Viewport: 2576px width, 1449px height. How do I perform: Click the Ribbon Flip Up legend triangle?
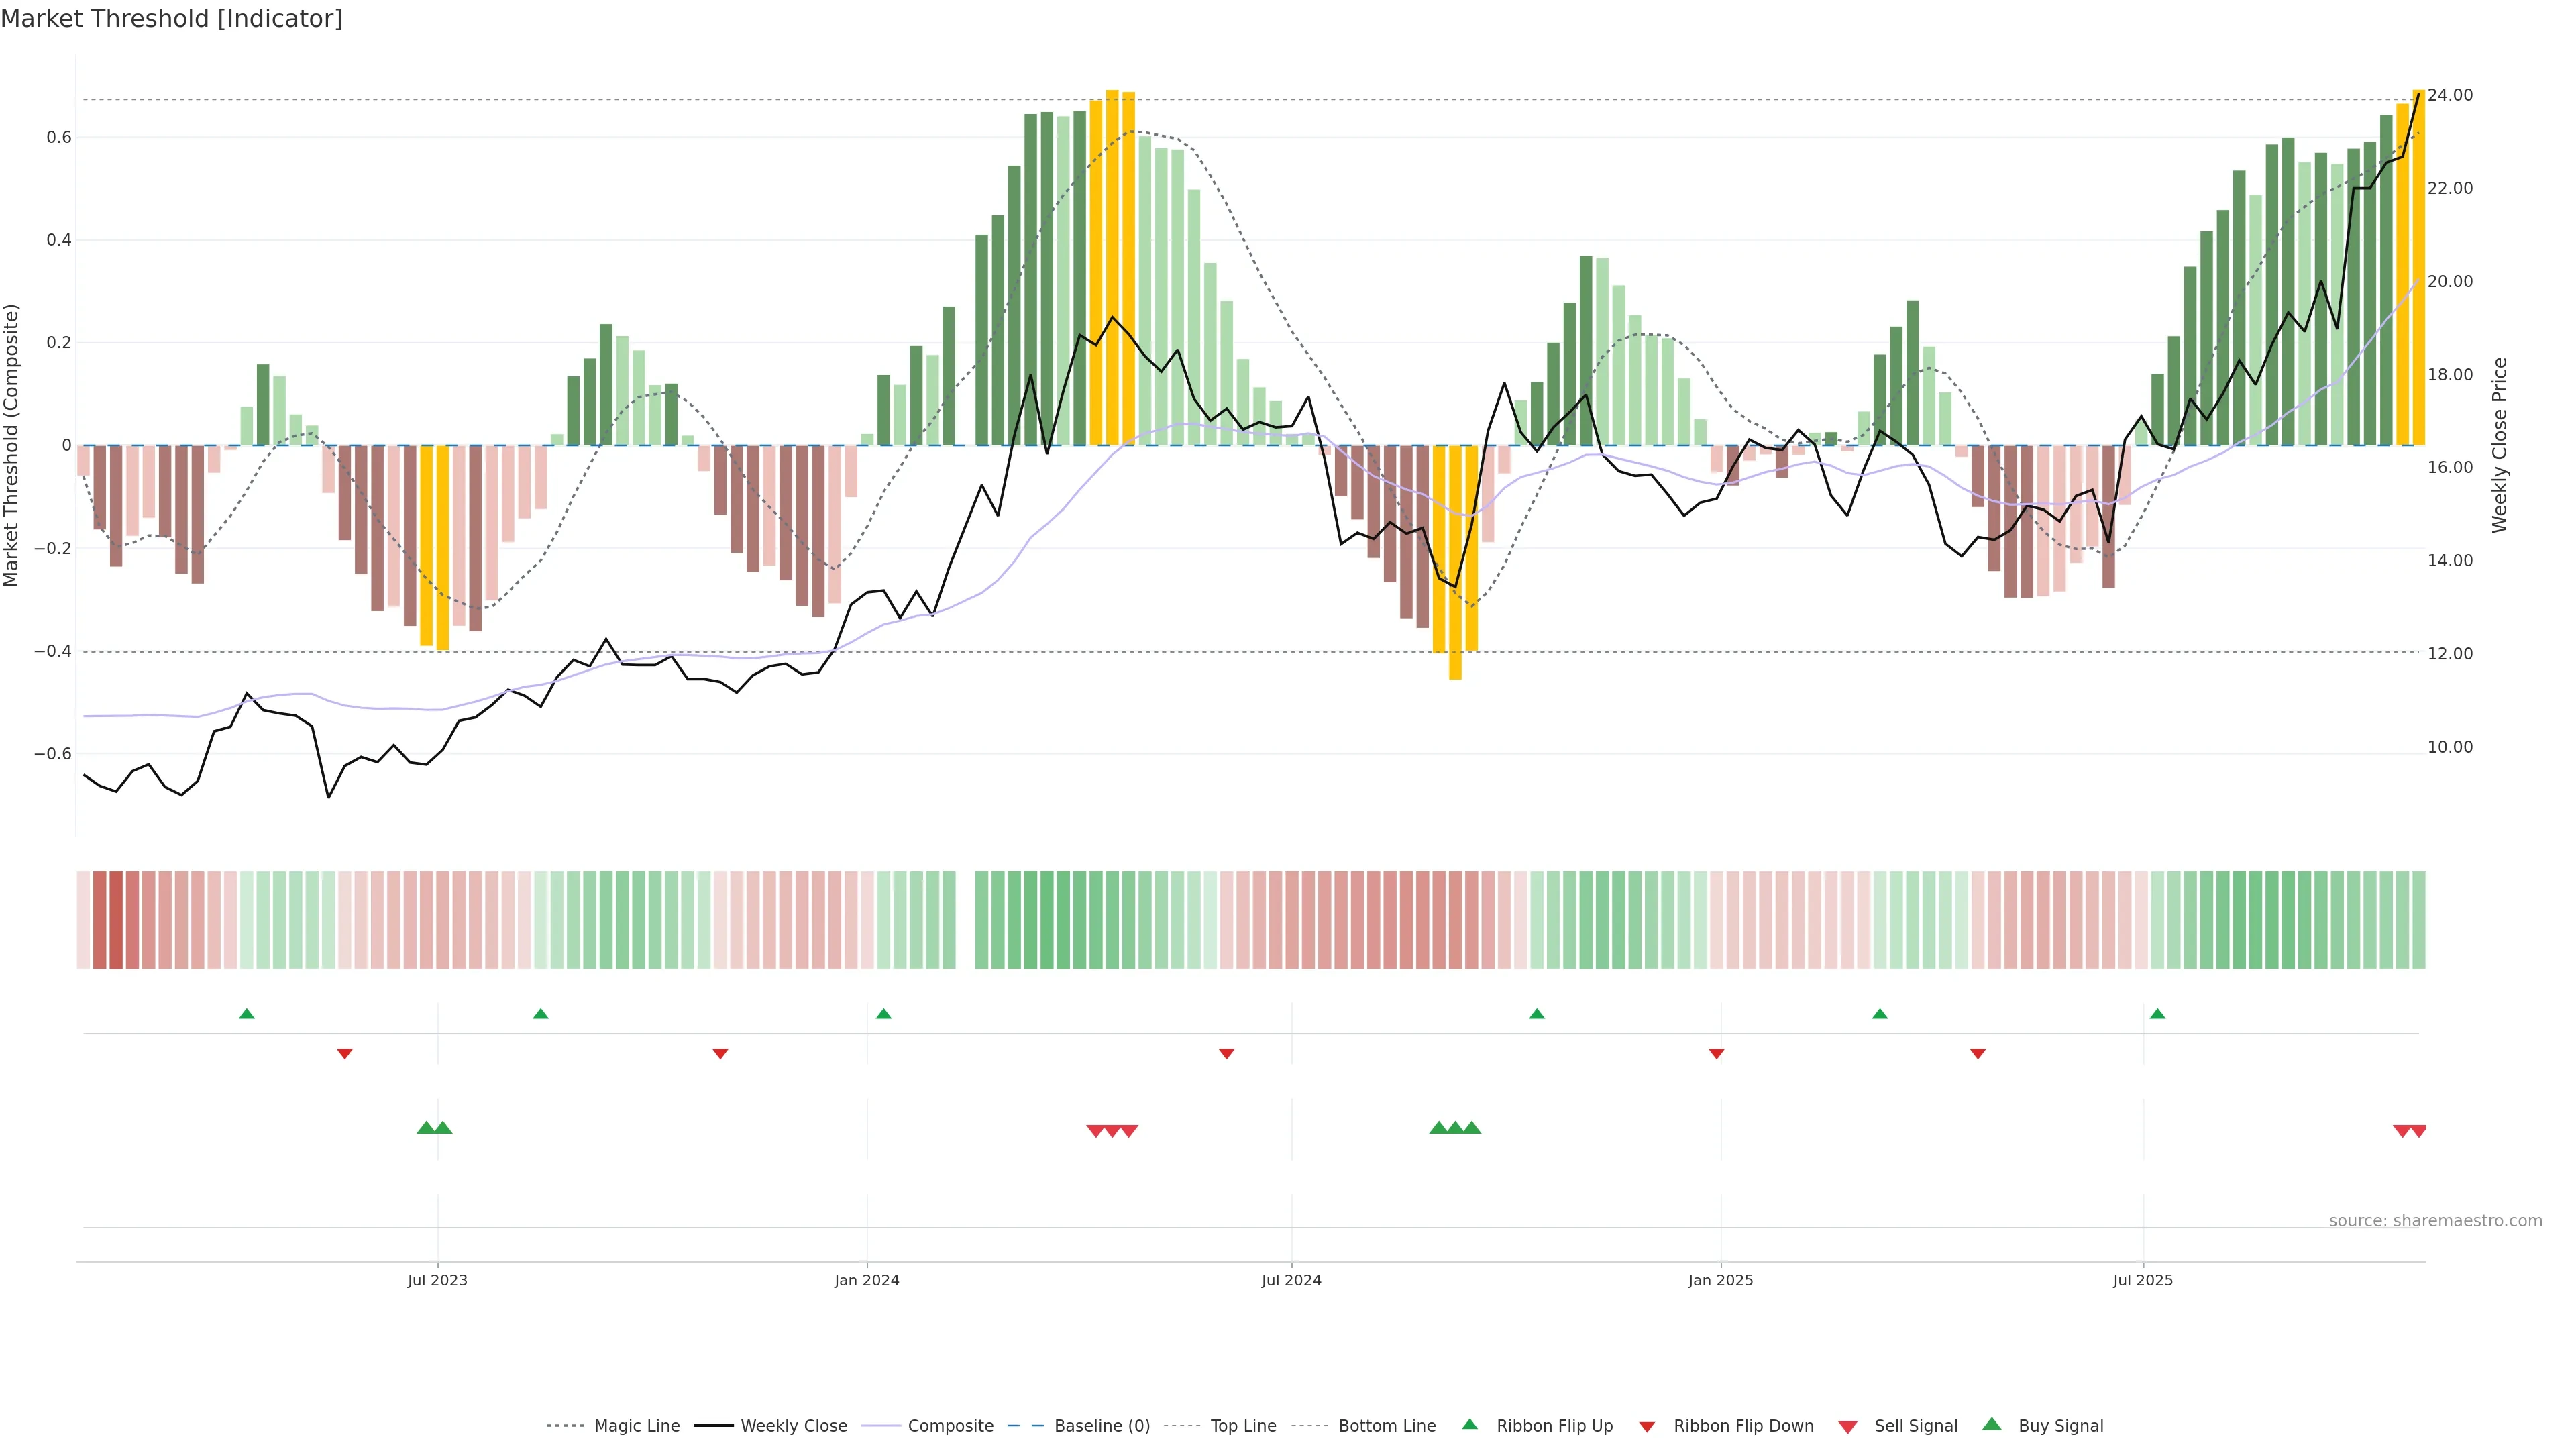(1469, 1424)
